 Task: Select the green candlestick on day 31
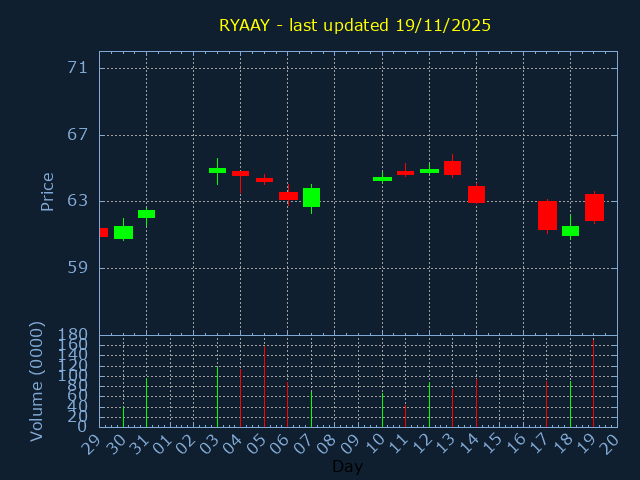click(146, 213)
